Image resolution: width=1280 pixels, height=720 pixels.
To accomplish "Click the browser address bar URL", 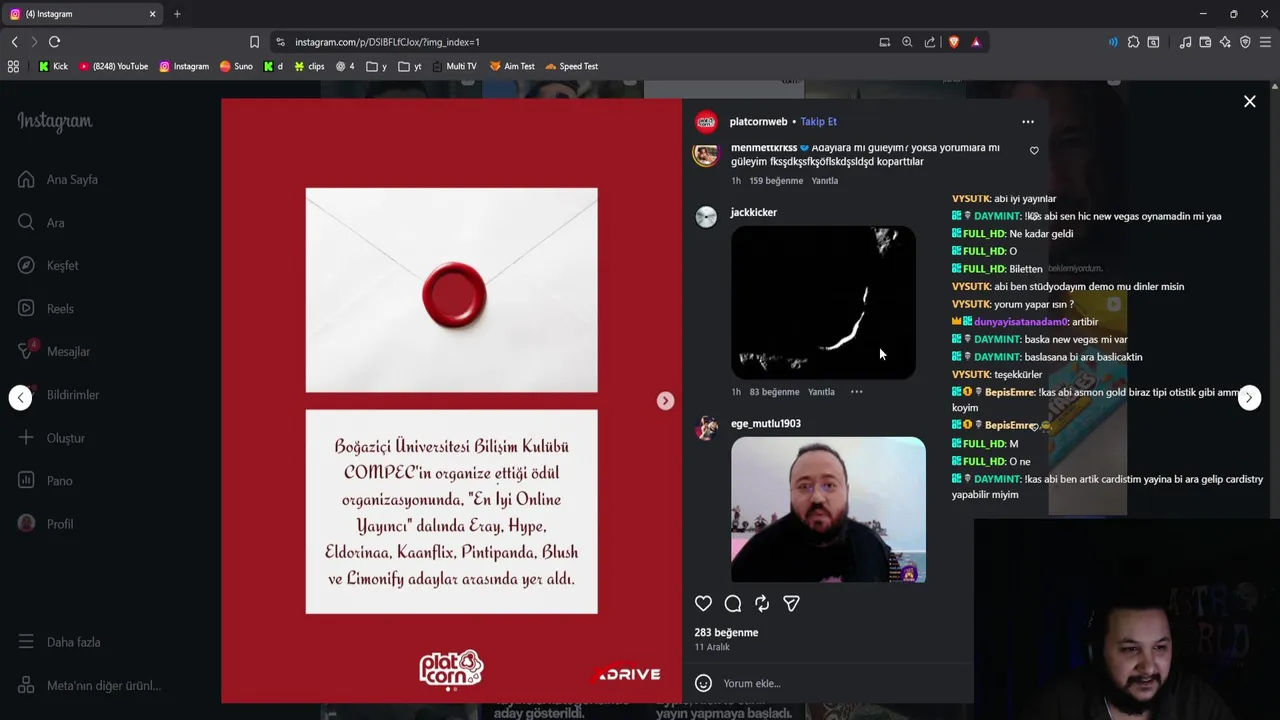I will (x=387, y=42).
